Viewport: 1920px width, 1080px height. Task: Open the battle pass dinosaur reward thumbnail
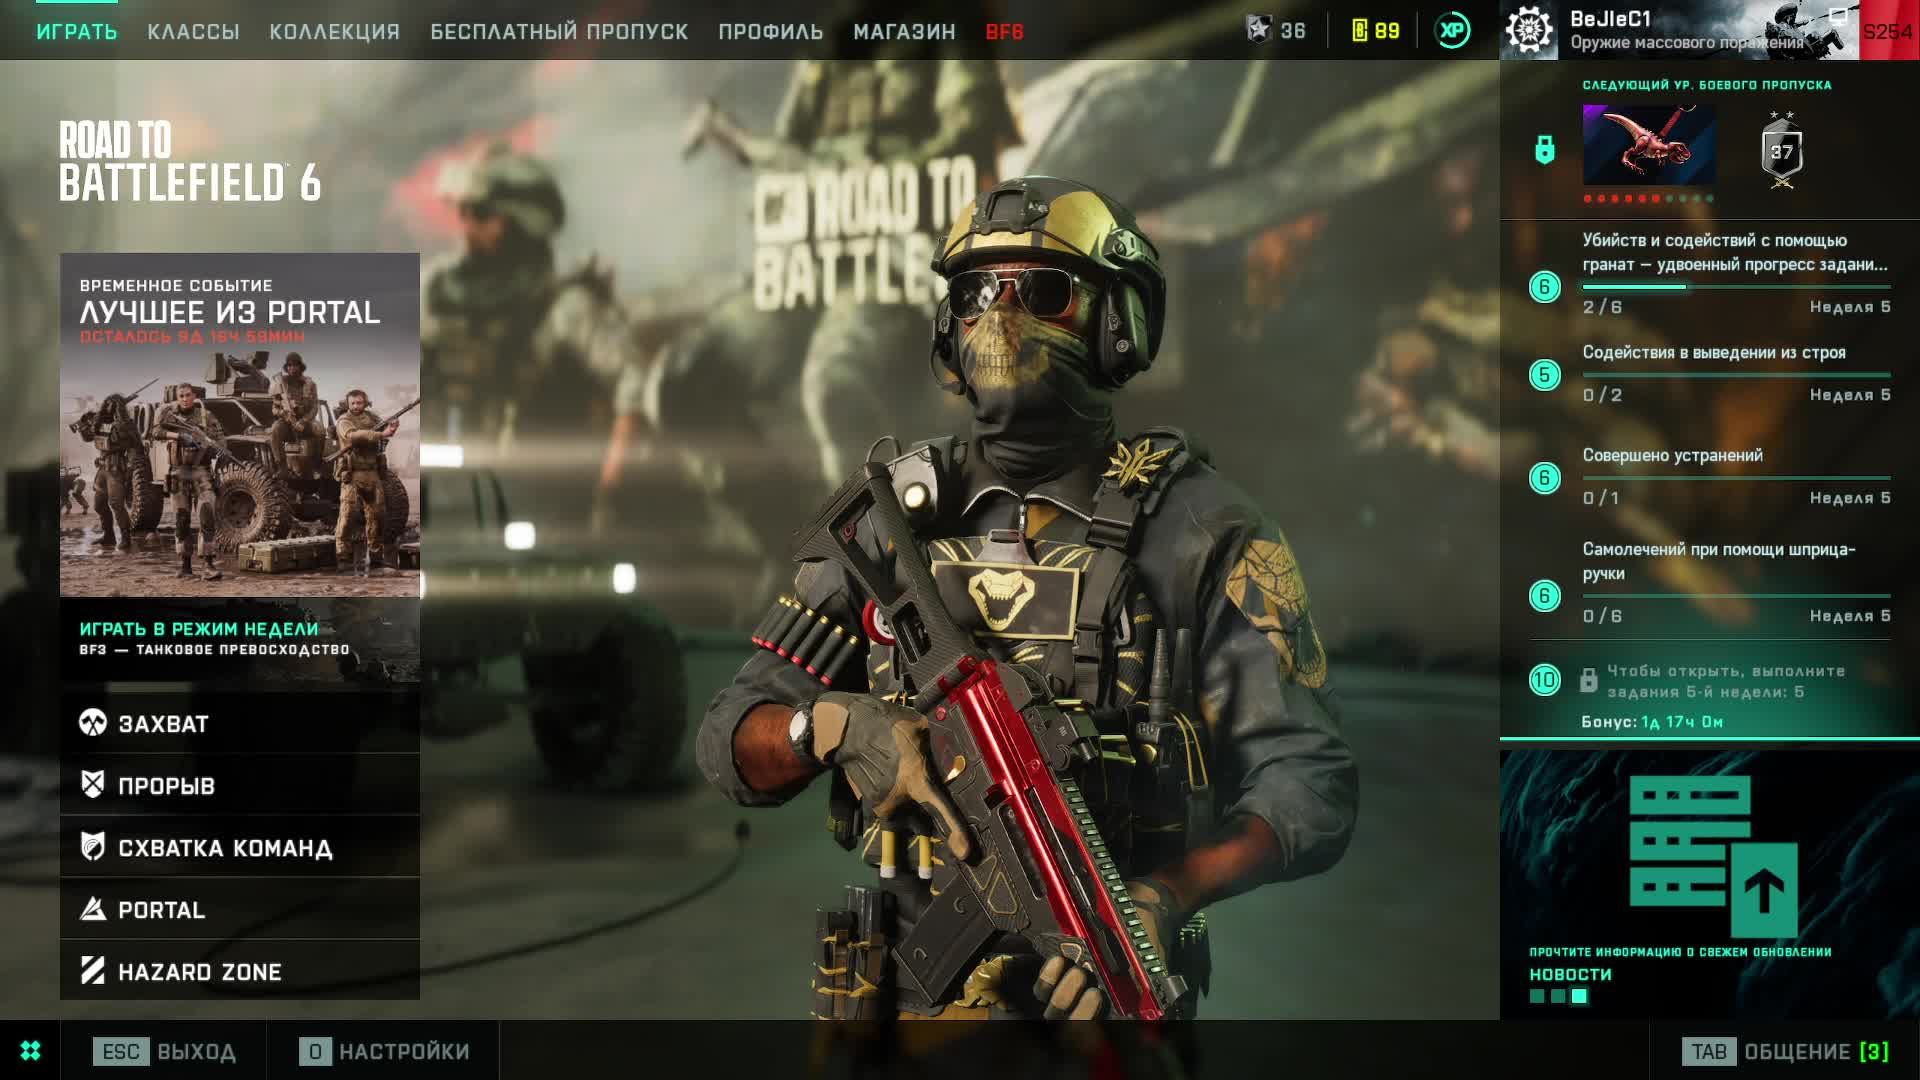coord(1649,146)
